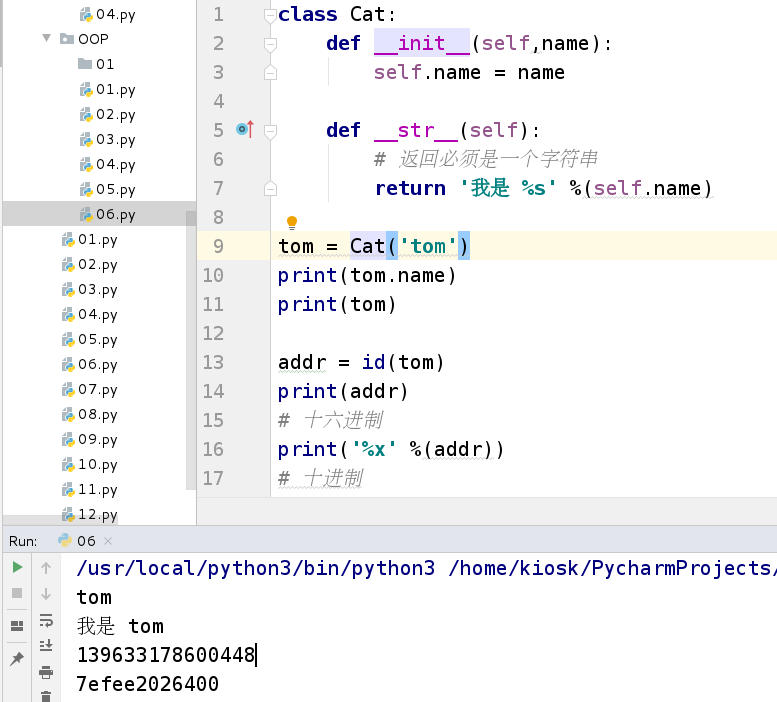Click console output 139633178600448
The width and height of the screenshot is (777, 702).
coord(166,655)
